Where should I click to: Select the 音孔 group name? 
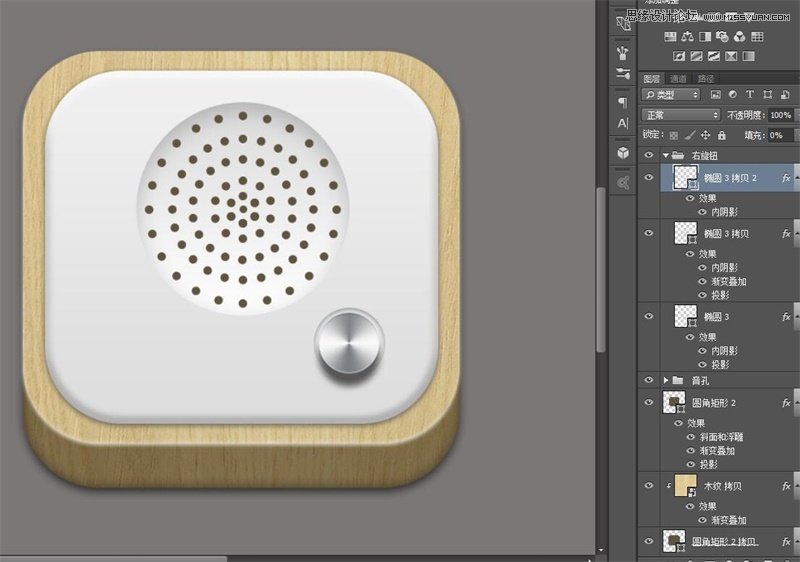tap(700, 380)
